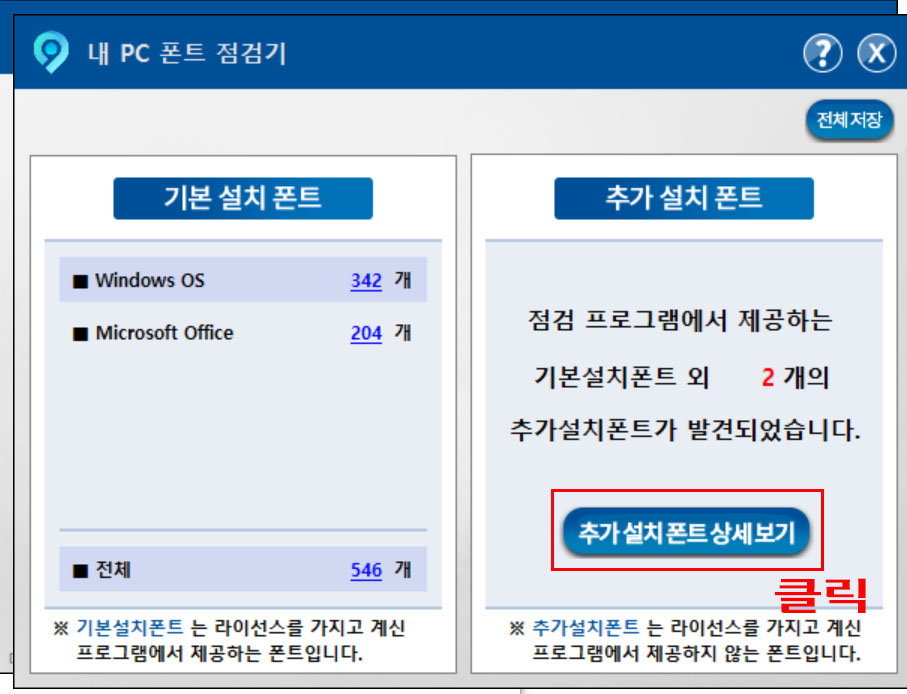Save all results with 전체저장 button
This screenshot has width=907, height=694.
(x=849, y=120)
